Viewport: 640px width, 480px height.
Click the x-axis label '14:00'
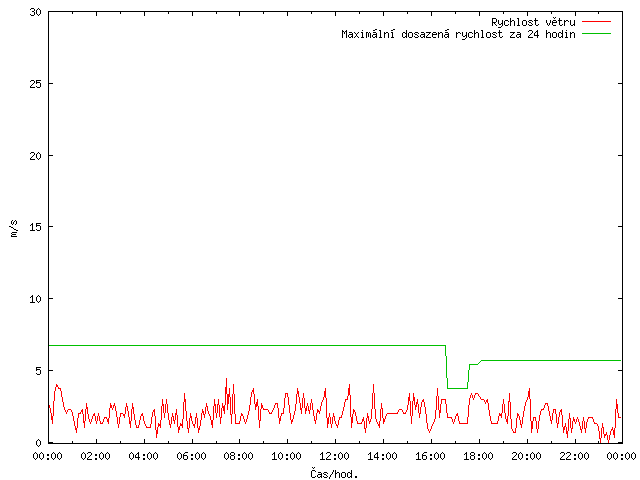point(382,456)
